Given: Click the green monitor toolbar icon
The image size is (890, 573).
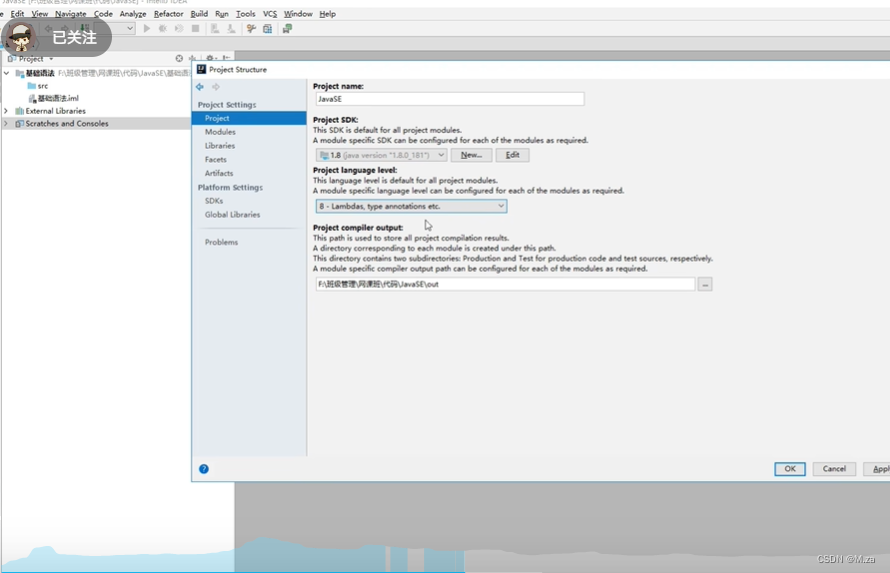Looking at the screenshot, I should tap(287, 28).
